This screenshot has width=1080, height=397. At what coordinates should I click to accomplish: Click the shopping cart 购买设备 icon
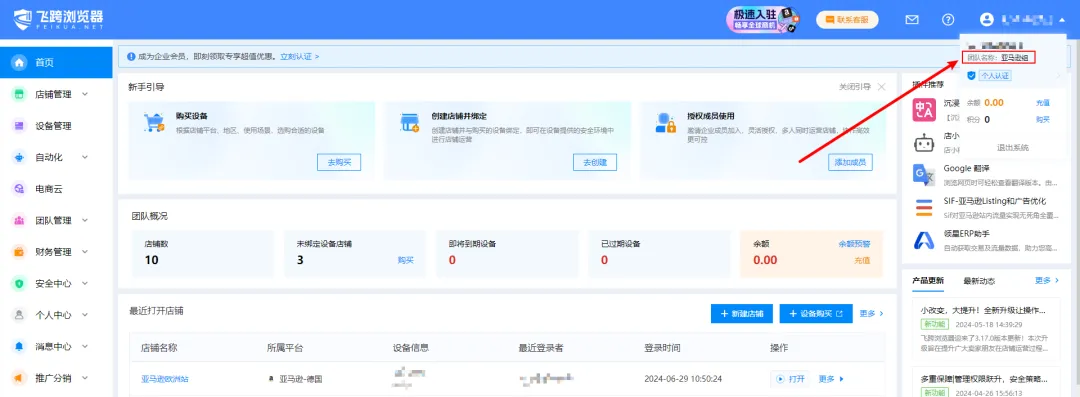click(154, 122)
